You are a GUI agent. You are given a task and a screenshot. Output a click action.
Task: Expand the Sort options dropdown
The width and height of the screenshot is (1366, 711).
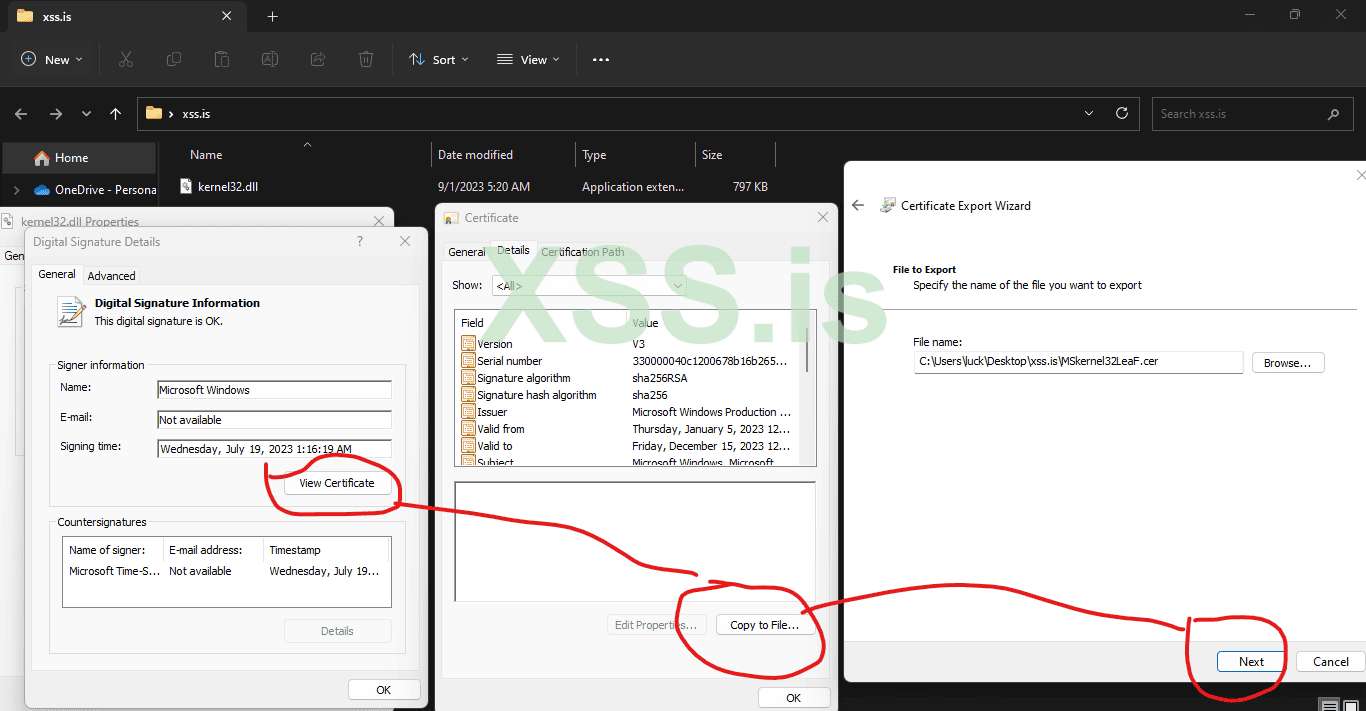coord(438,60)
